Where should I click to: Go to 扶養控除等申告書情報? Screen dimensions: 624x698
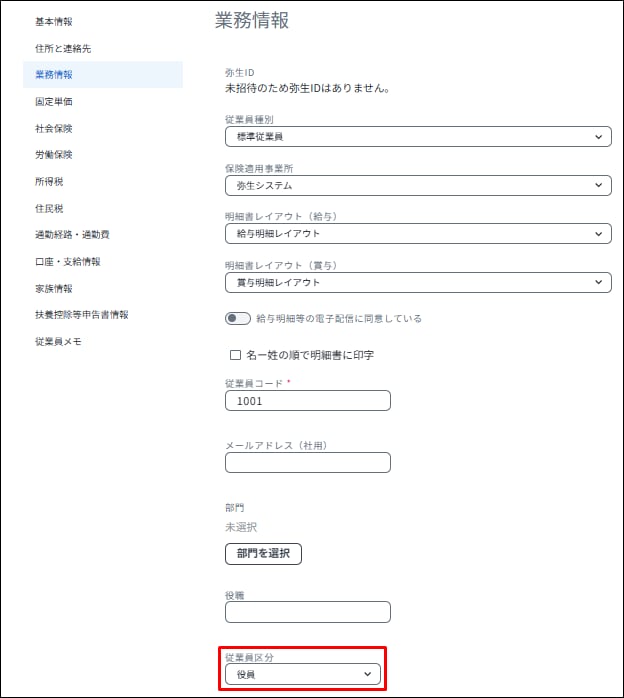[x=82, y=314]
